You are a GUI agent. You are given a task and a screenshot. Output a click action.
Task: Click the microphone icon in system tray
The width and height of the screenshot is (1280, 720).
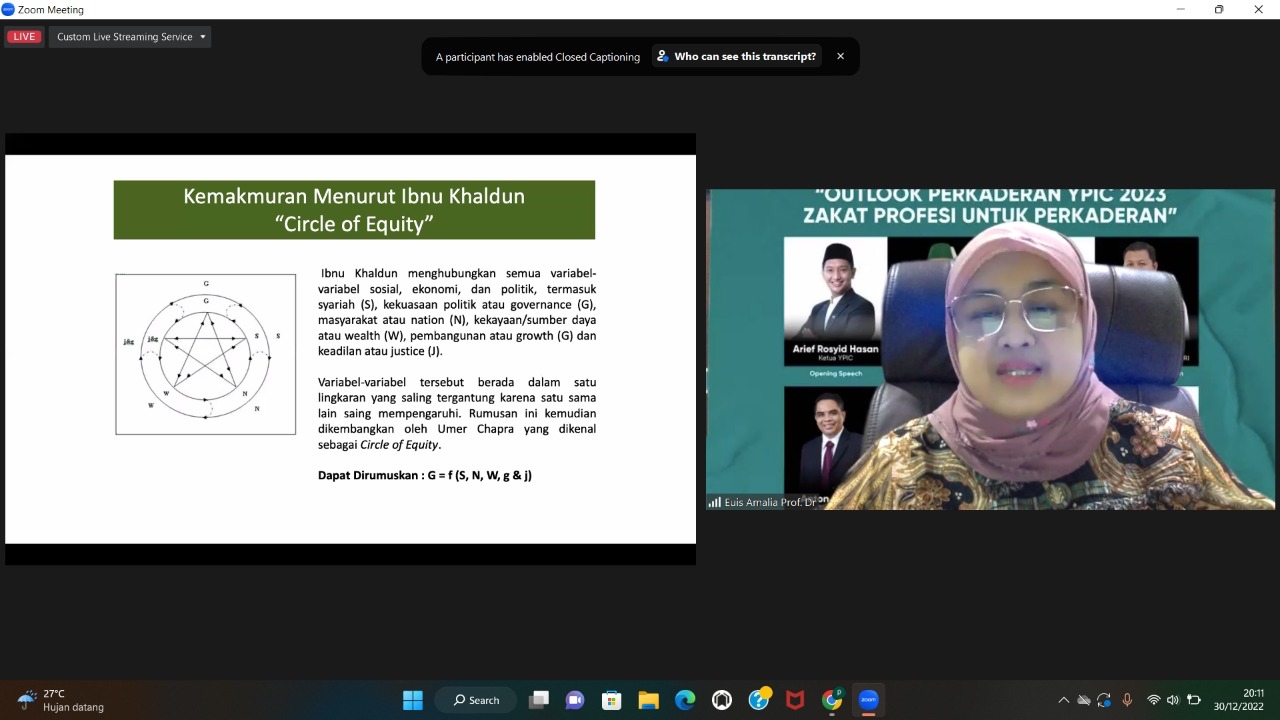1127,700
